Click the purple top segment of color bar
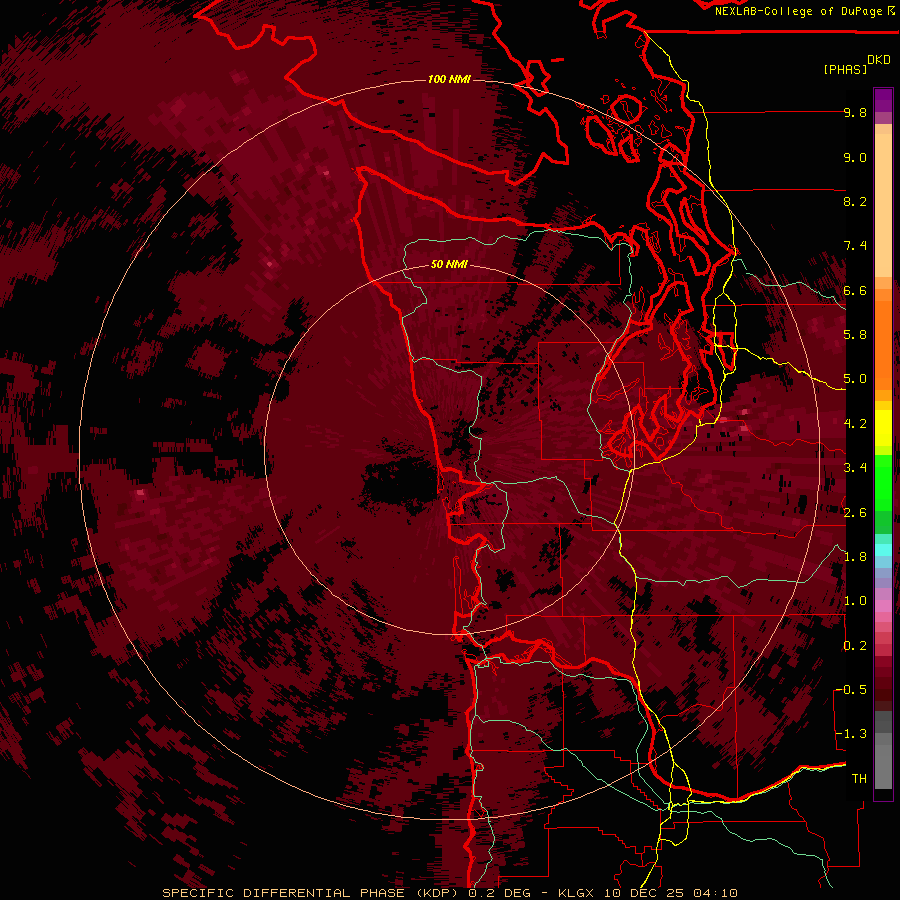 point(883,100)
